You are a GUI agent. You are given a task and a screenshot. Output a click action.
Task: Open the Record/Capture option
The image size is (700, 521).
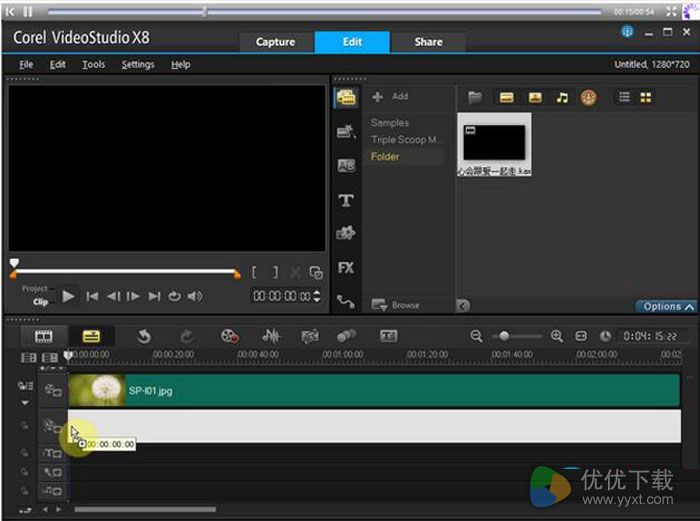click(x=230, y=336)
